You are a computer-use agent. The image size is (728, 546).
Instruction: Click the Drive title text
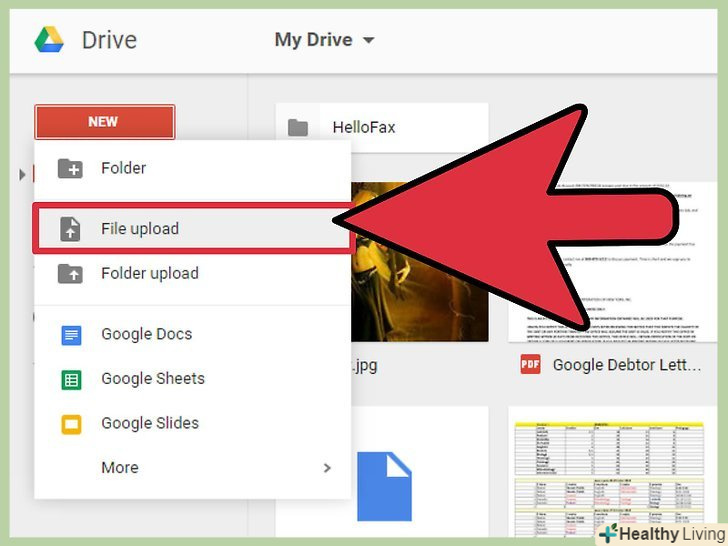pos(110,40)
